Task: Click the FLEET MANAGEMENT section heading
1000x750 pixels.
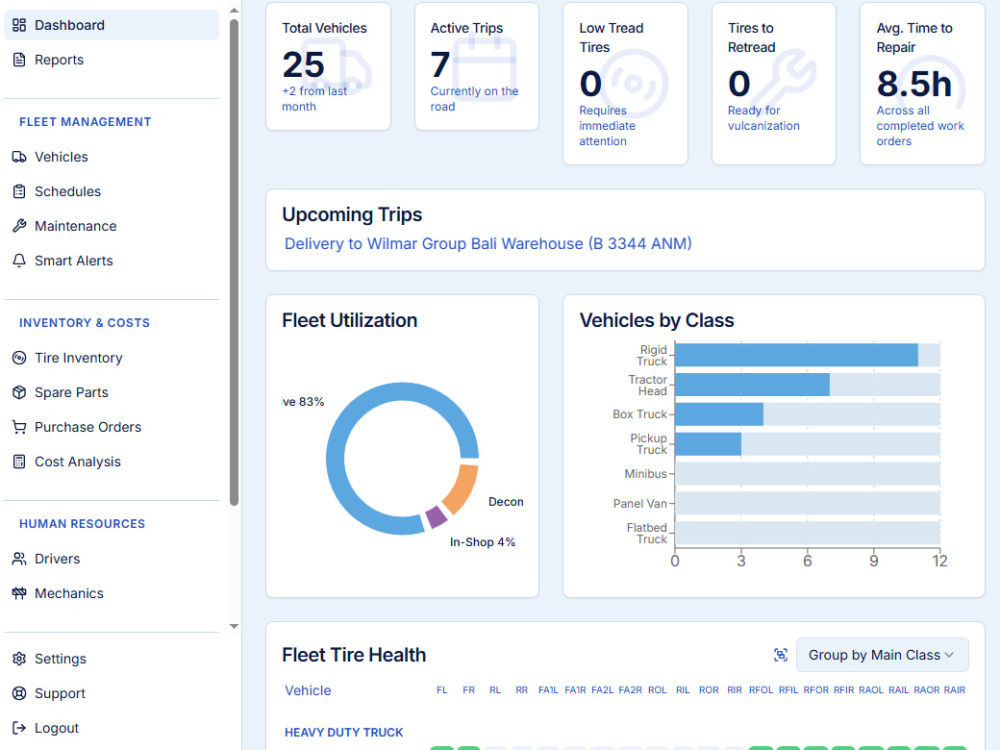Action: (x=85, y=122)
